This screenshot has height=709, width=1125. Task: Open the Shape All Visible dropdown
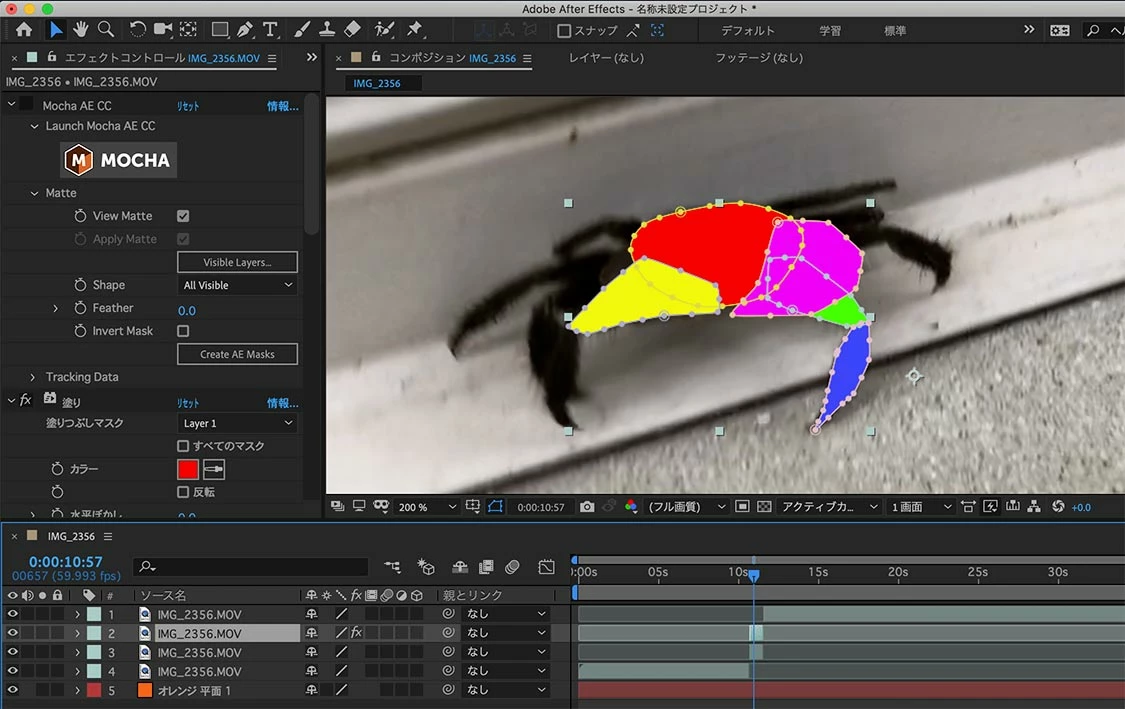pos(238,285)
